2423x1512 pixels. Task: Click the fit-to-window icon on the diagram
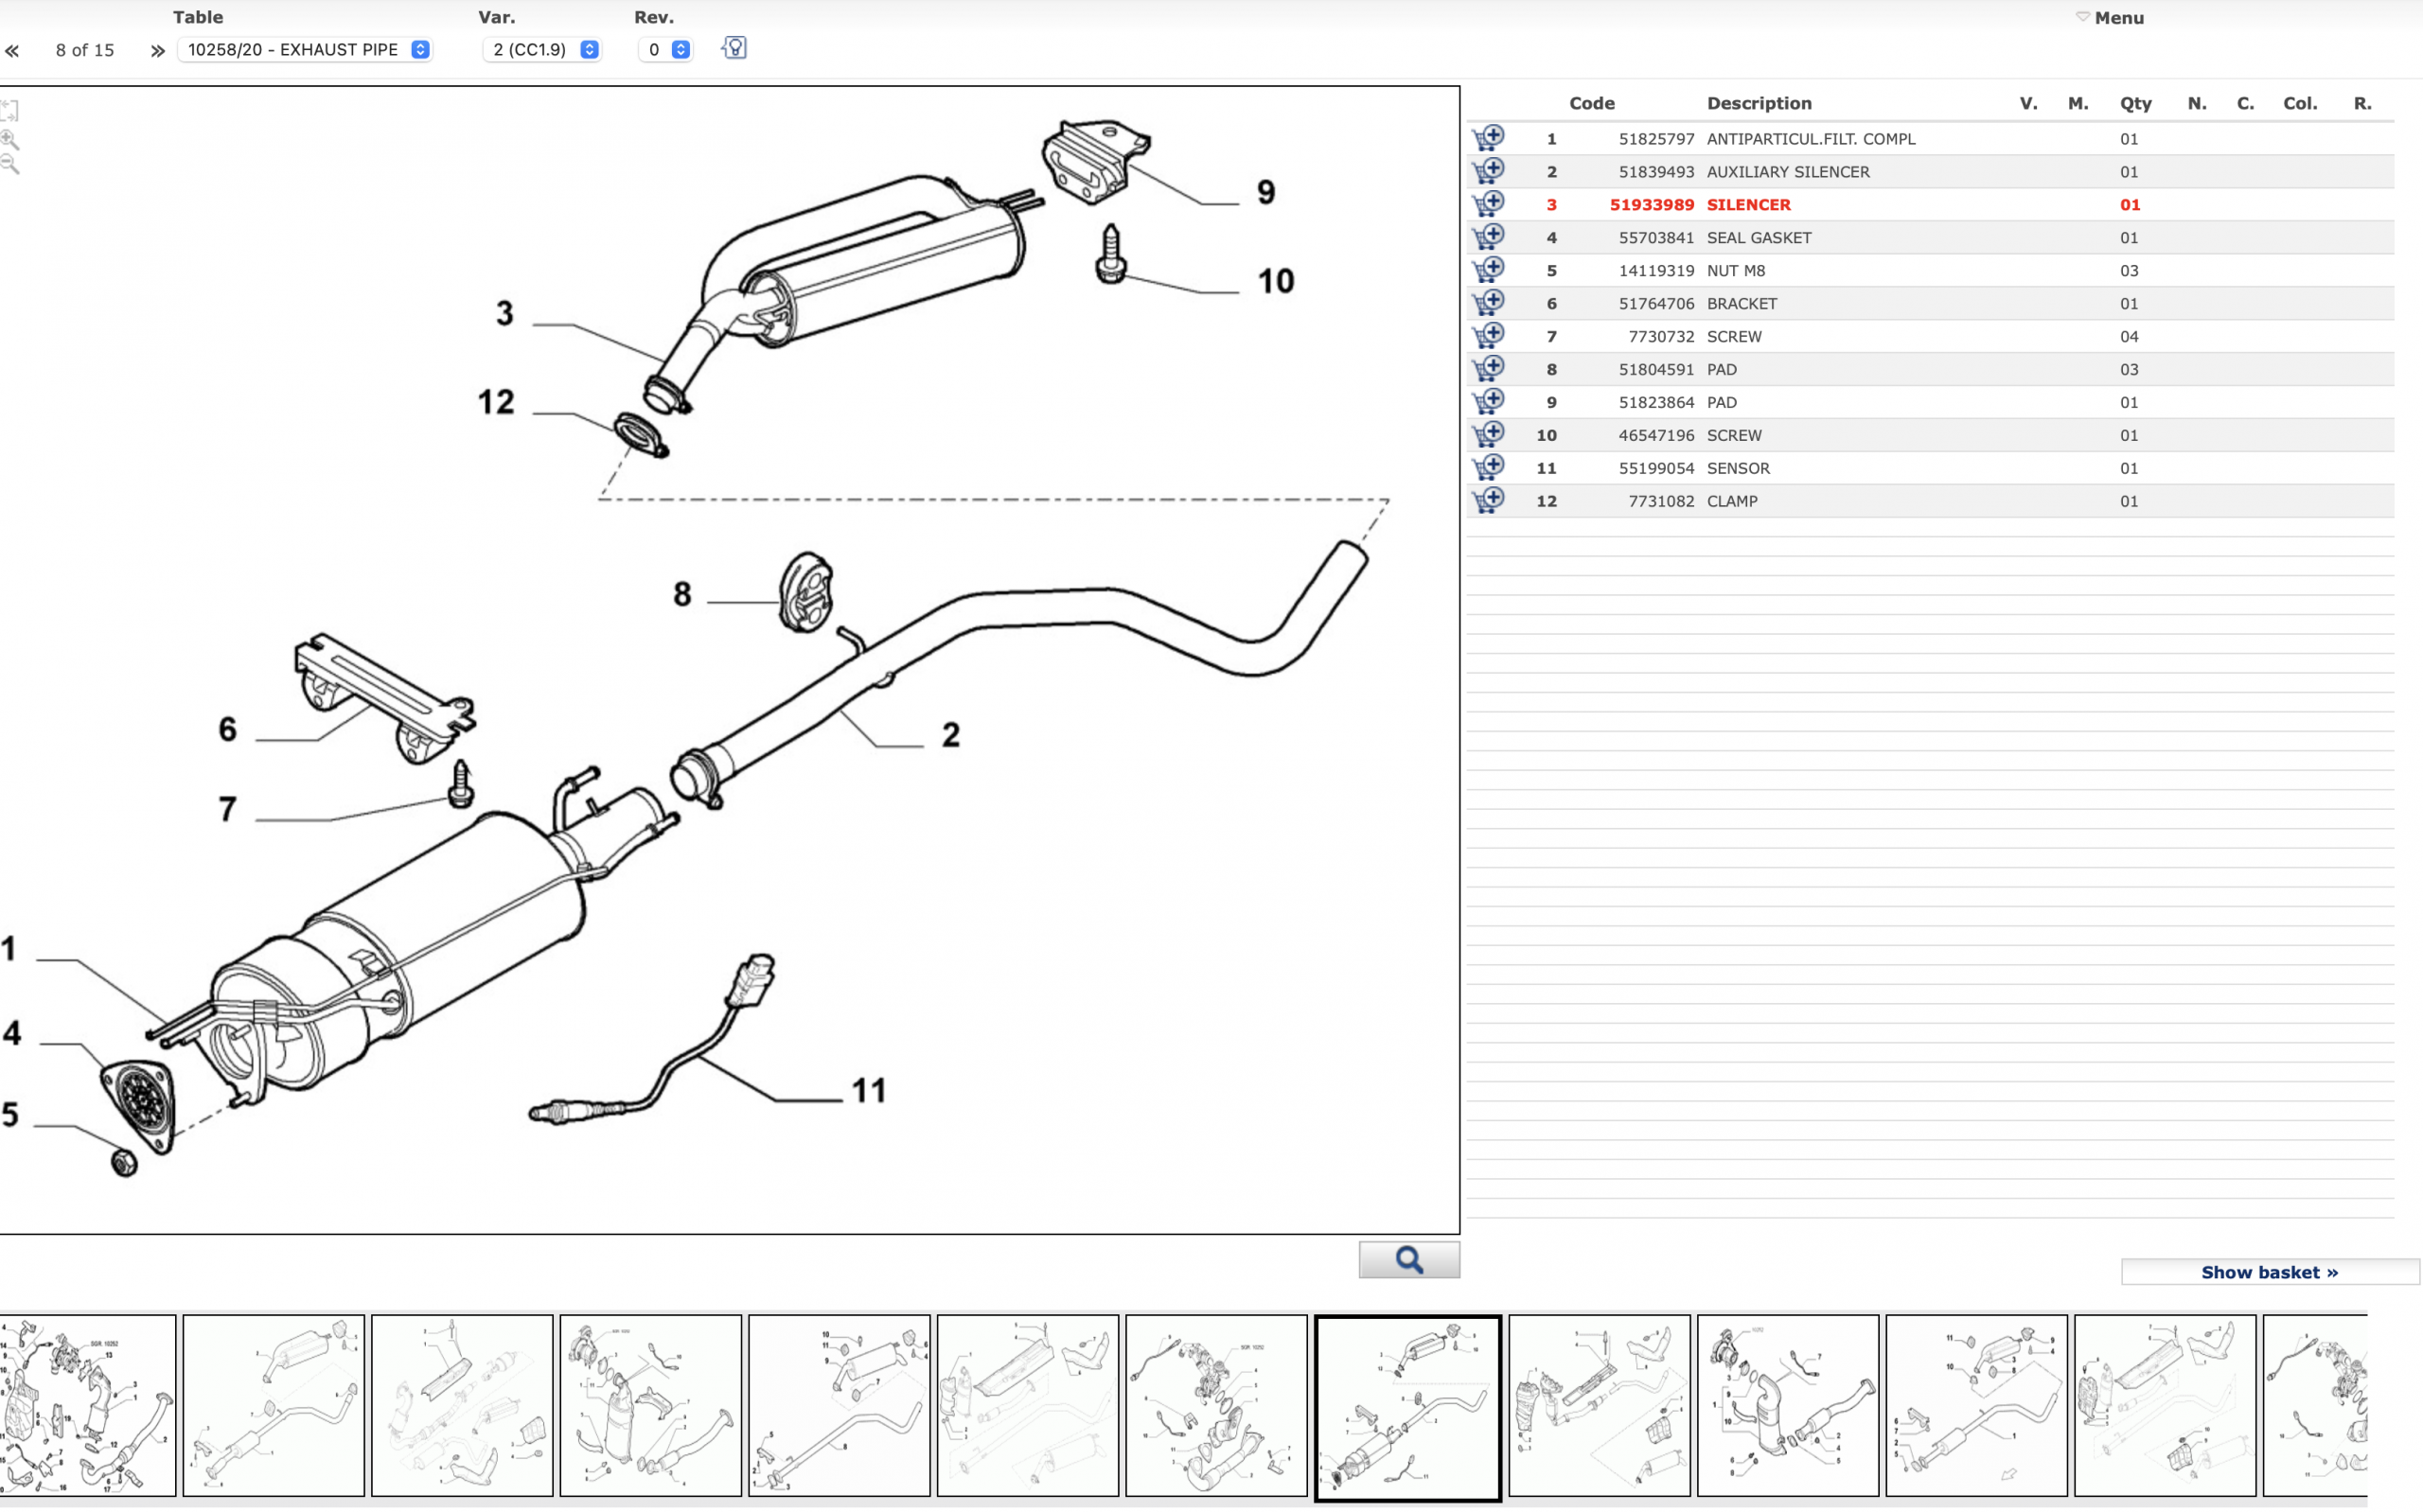coord(10,110)
